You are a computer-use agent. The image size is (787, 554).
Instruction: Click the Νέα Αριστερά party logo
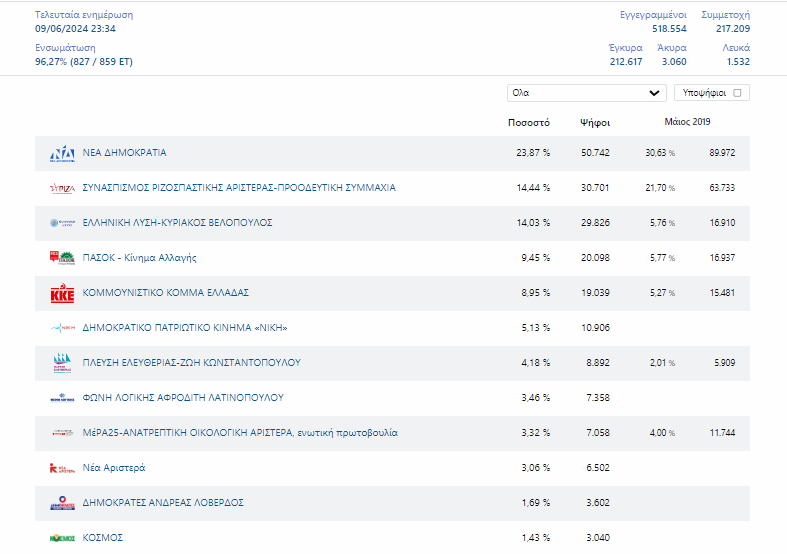[x=62, y=468]
